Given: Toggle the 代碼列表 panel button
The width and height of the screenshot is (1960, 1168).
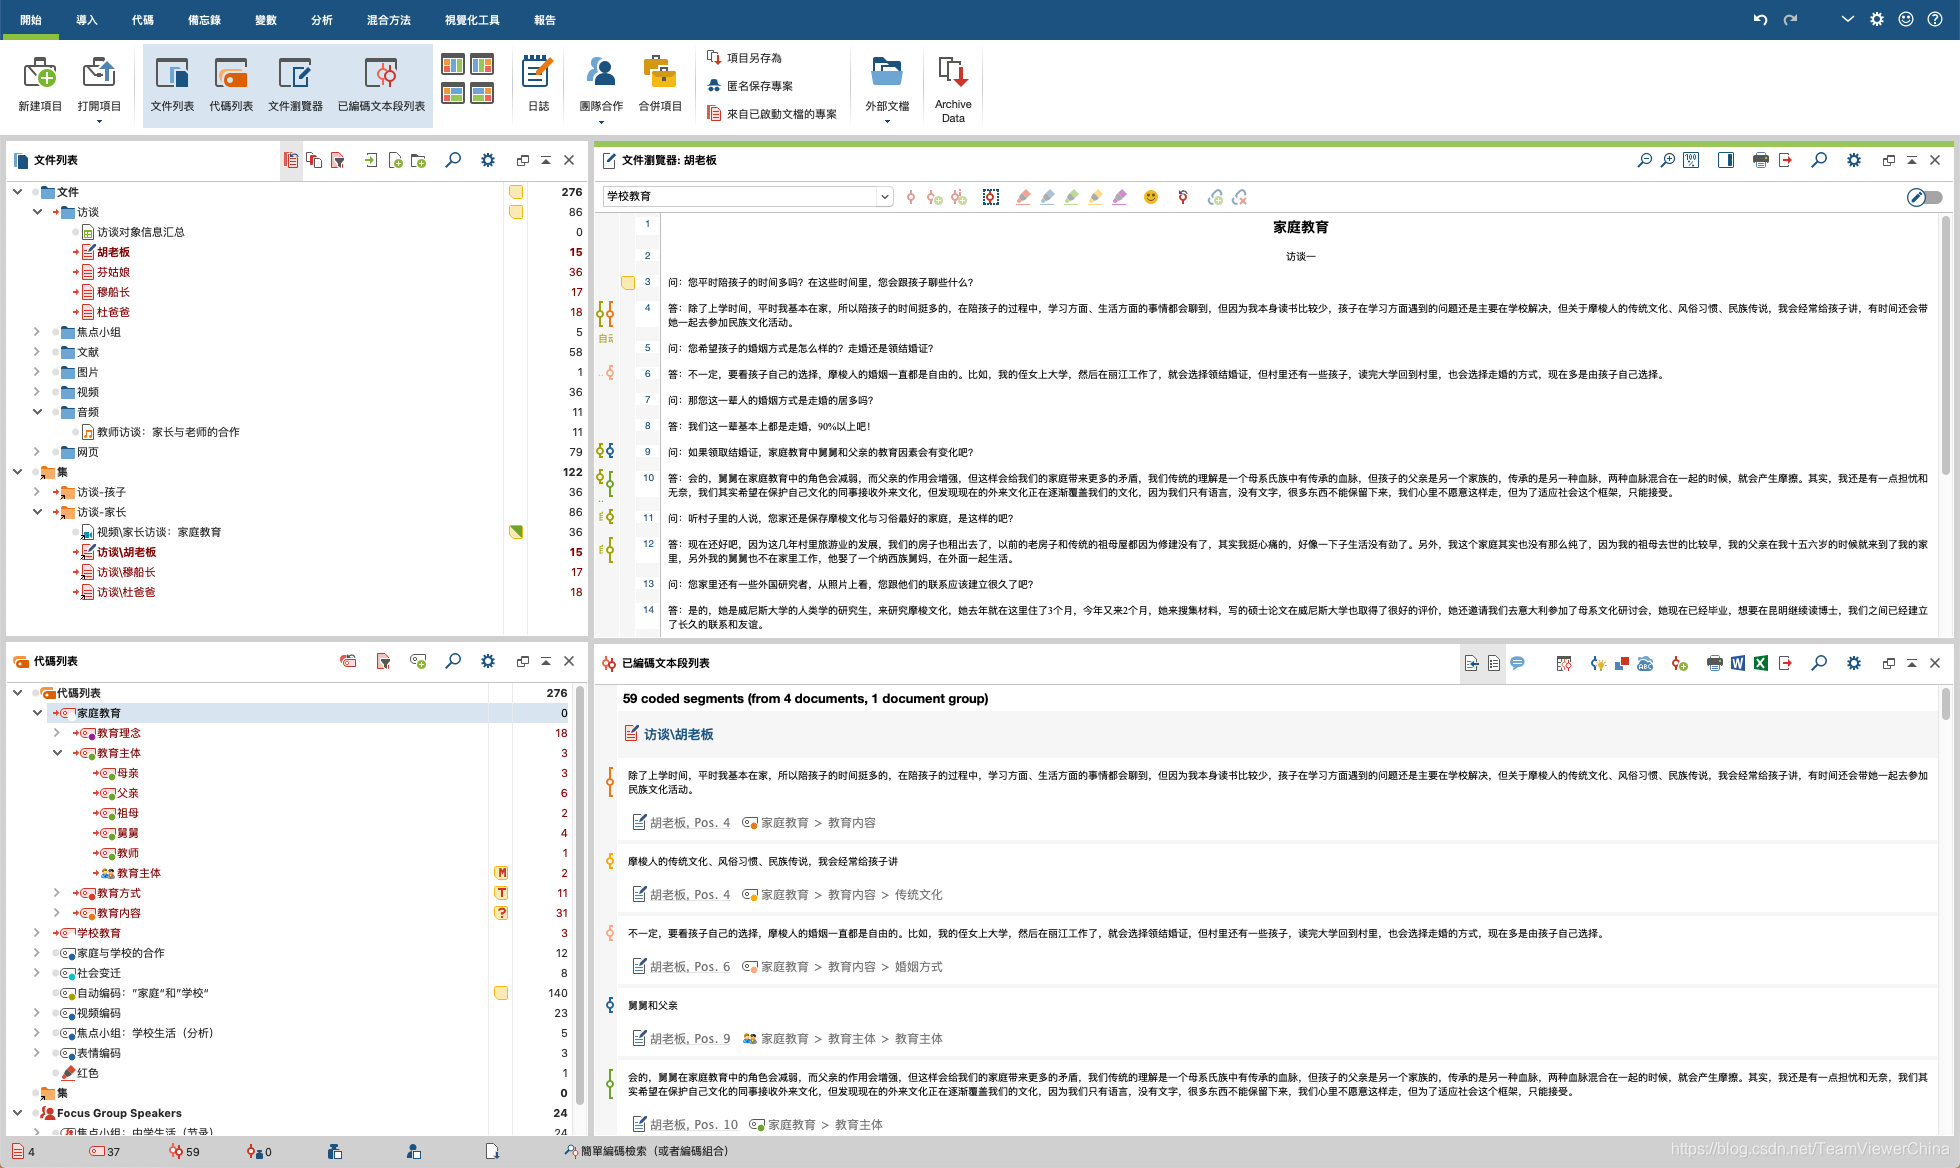Looking at the screenshot, I should [231, 84].
